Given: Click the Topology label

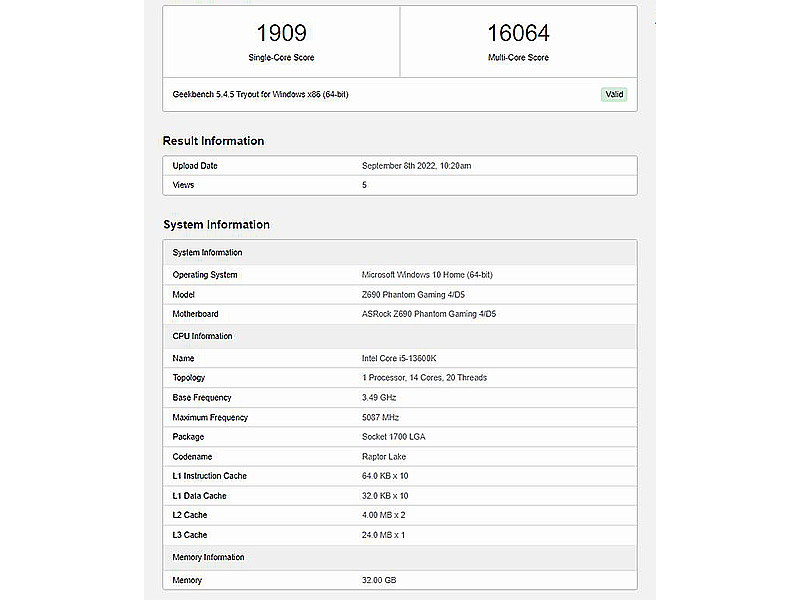Looking at the screenshot, I should [x=189, y=378].
